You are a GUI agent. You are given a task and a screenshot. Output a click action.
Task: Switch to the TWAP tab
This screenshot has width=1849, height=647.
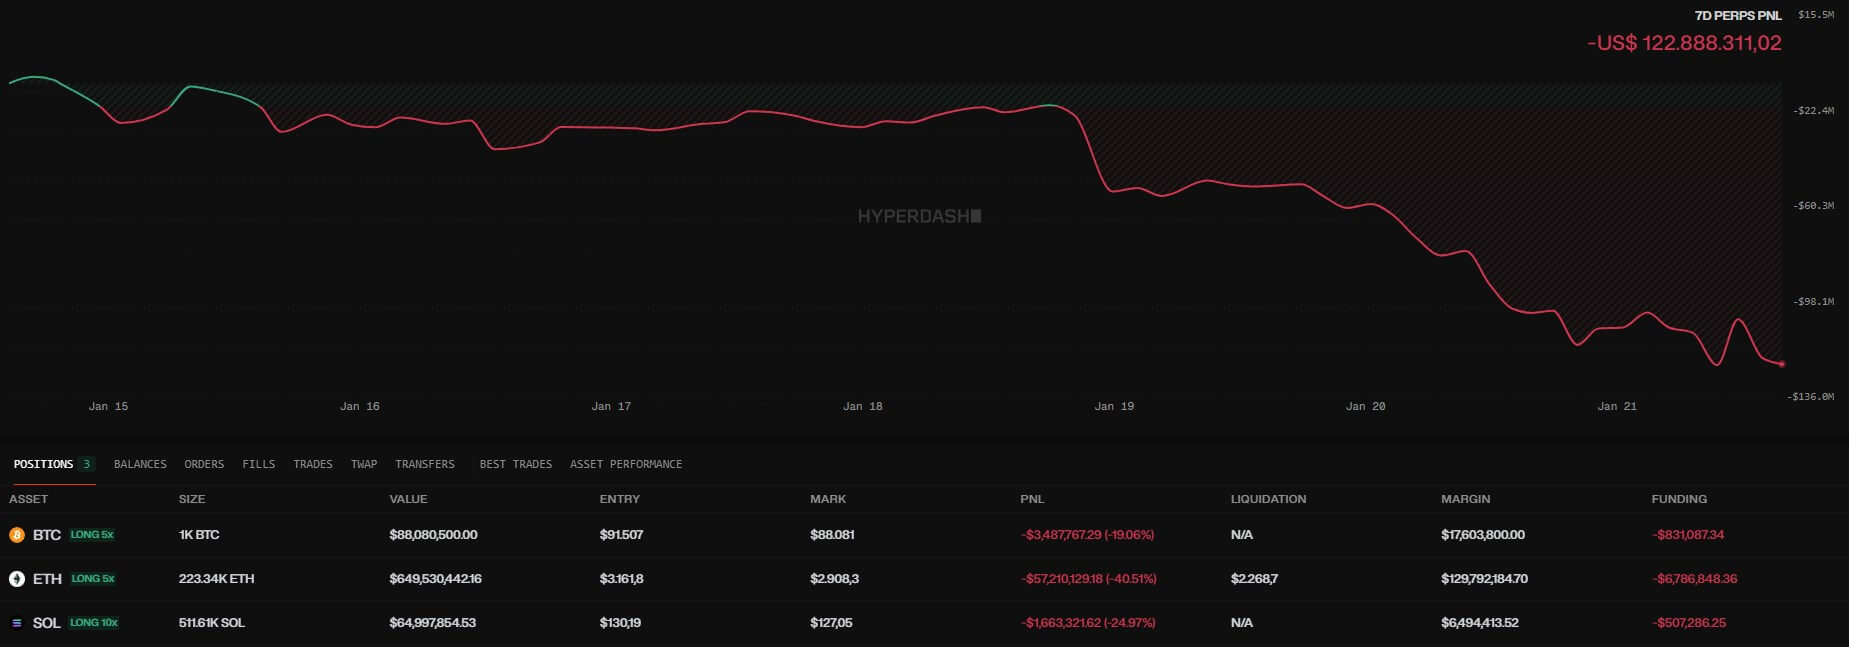pyautogui.click(x=364, y=464)
